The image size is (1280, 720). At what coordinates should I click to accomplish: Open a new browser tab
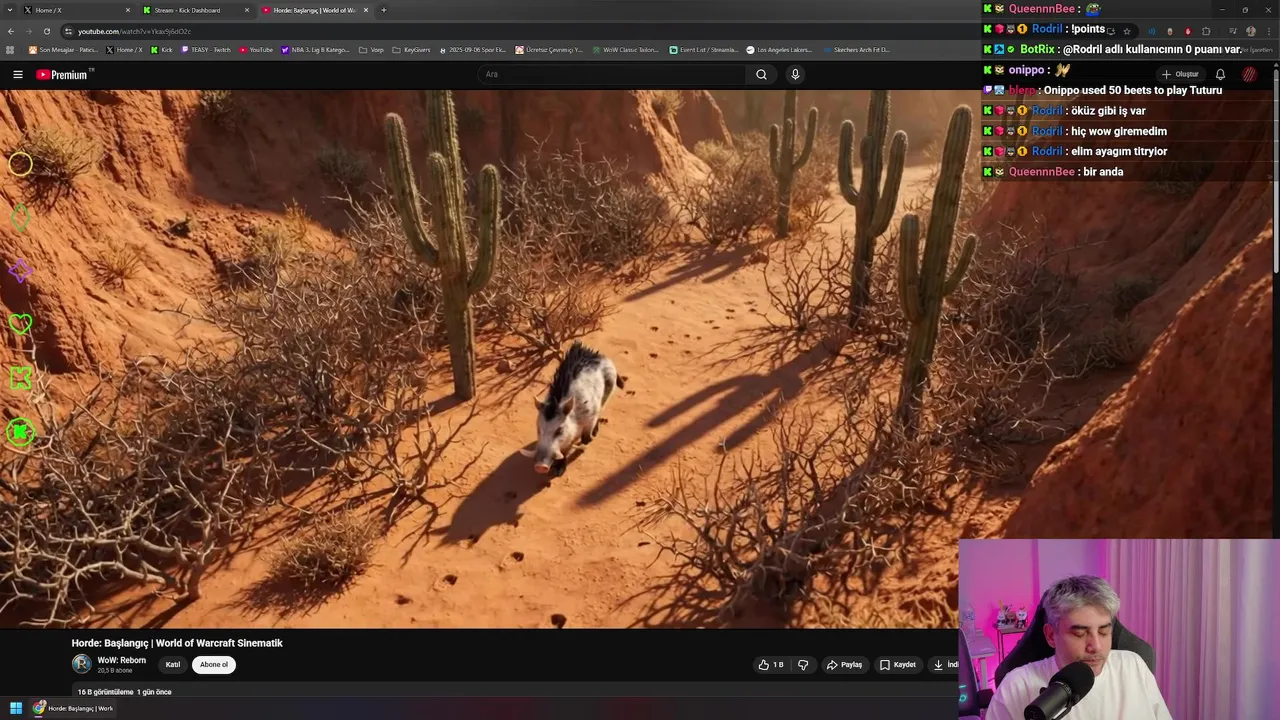click(384, 10)
